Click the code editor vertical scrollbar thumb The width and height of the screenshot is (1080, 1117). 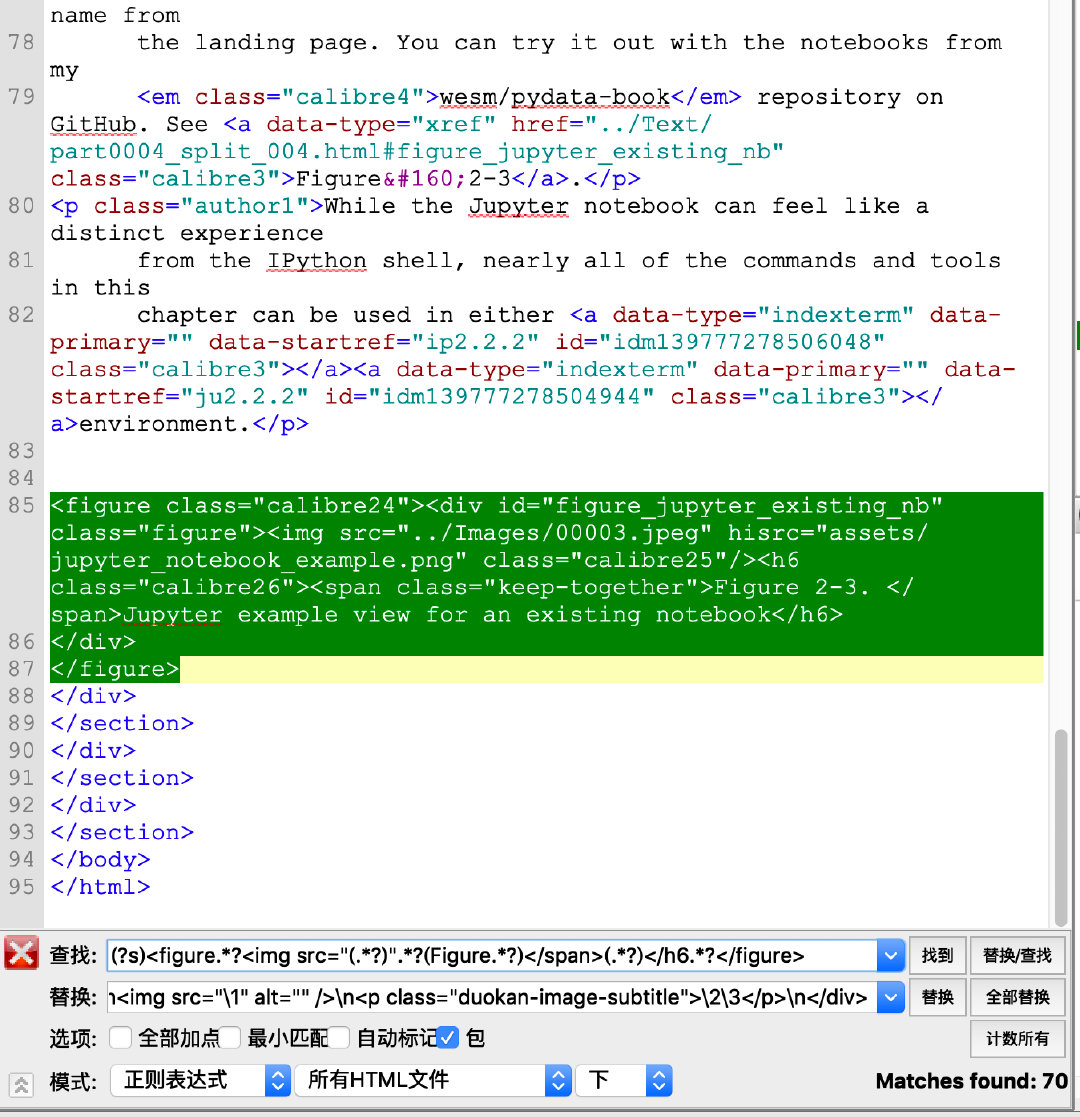pos(1061,826)
